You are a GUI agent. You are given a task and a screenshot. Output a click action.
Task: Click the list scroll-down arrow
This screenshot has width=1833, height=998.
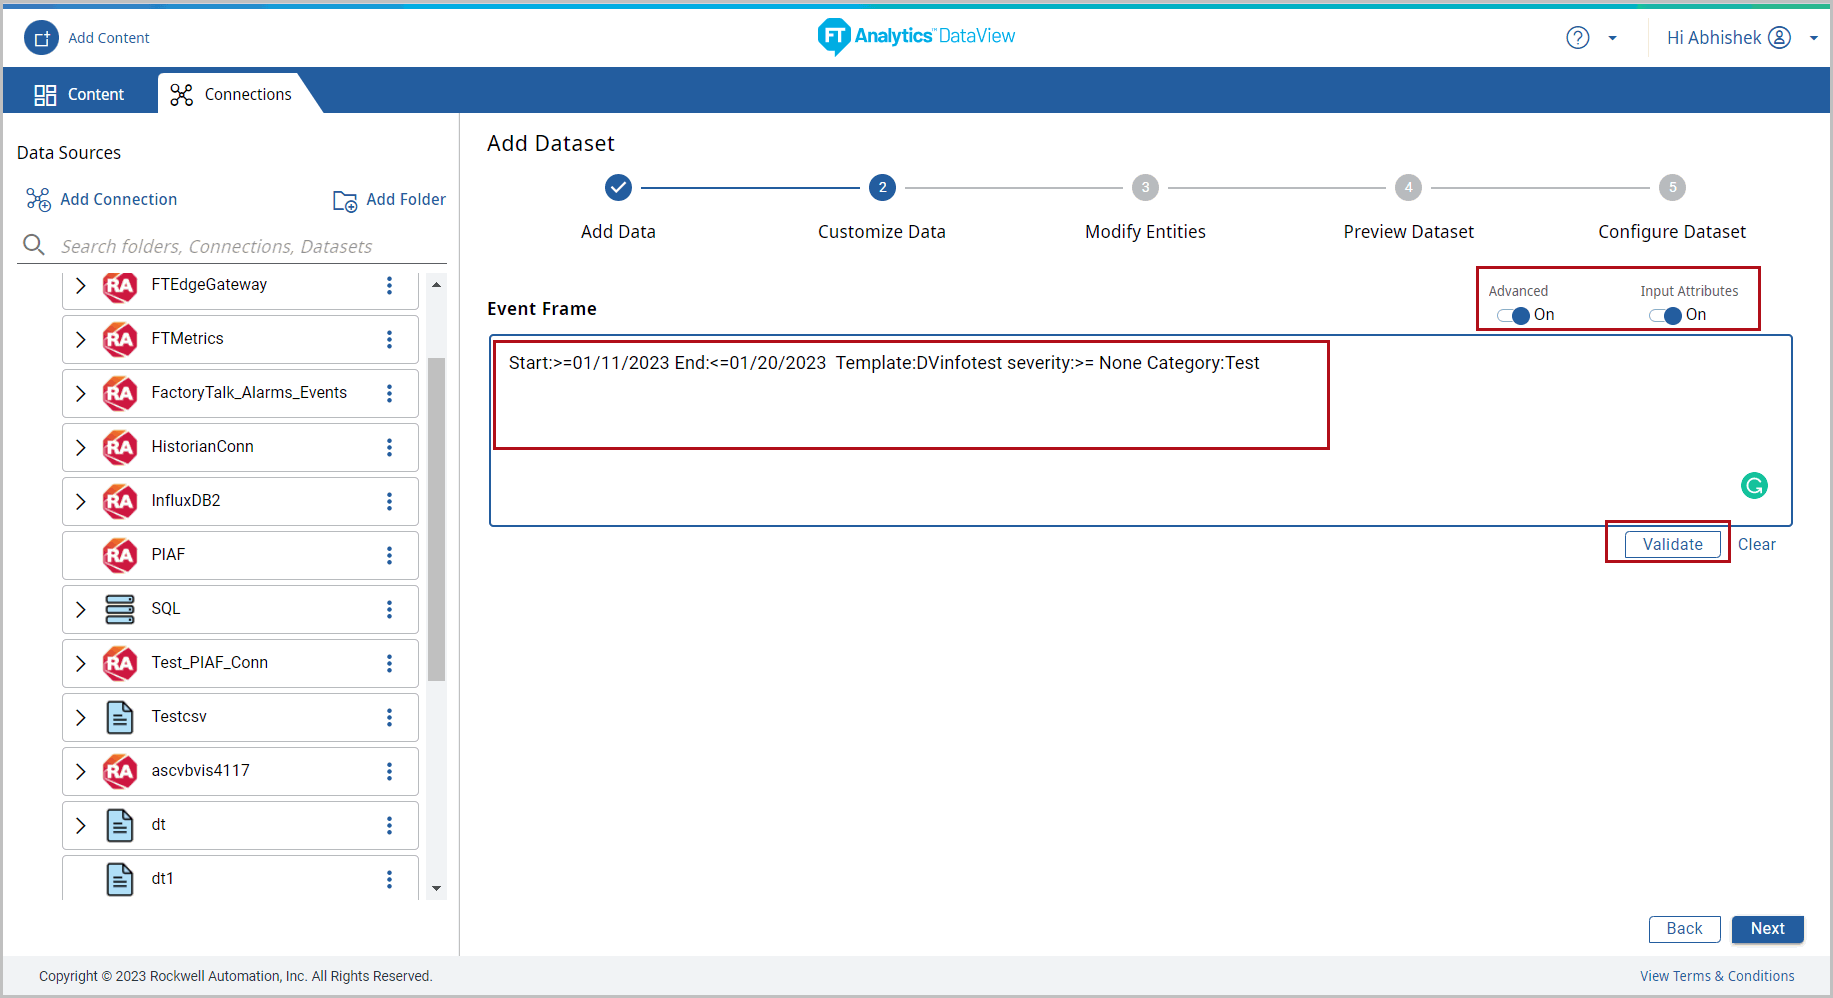coord(436,888)
